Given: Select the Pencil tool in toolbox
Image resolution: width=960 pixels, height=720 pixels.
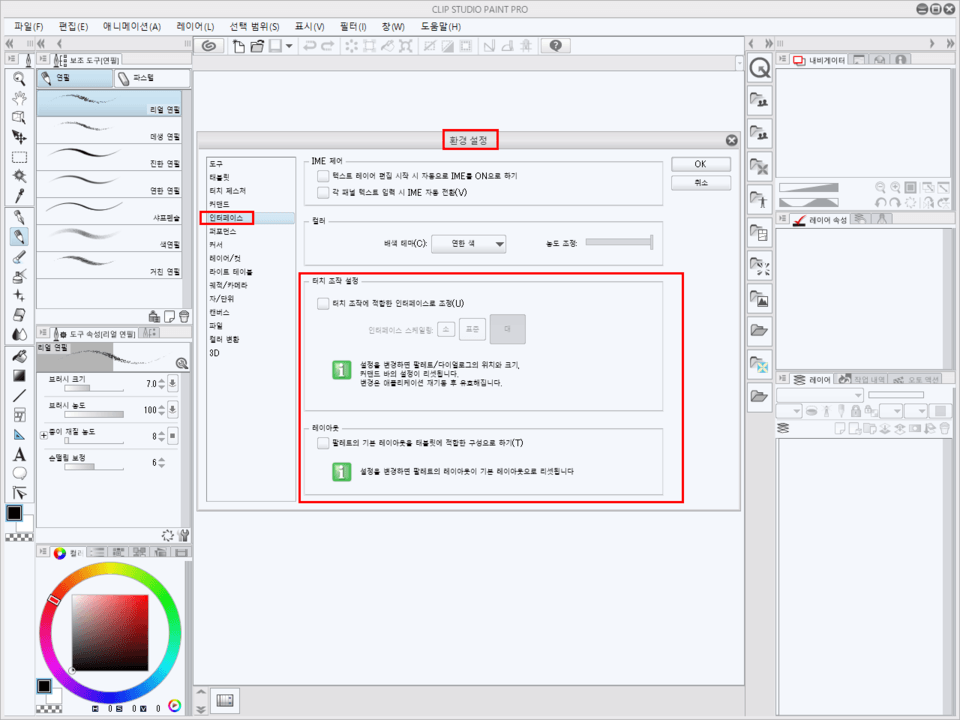Looking at the screenshot, I should (x=19, y=237).
